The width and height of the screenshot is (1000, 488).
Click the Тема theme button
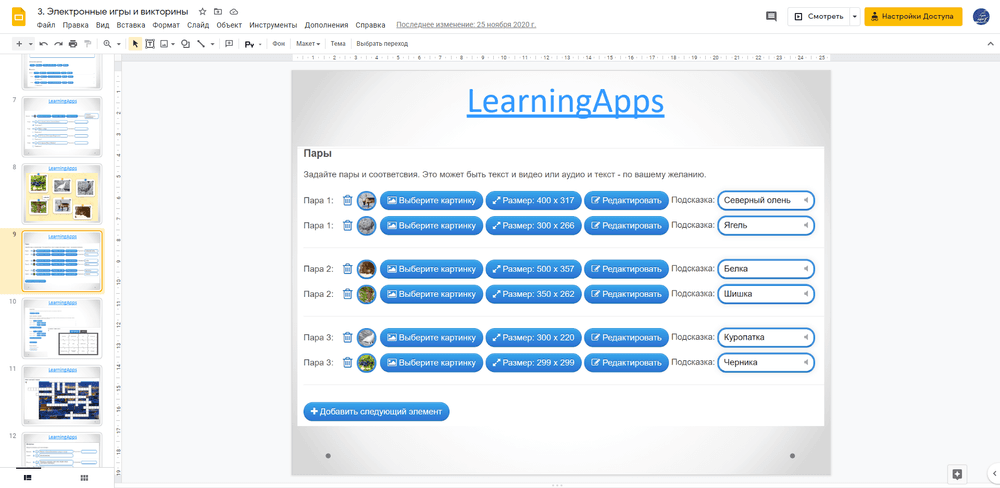[338, 44]
